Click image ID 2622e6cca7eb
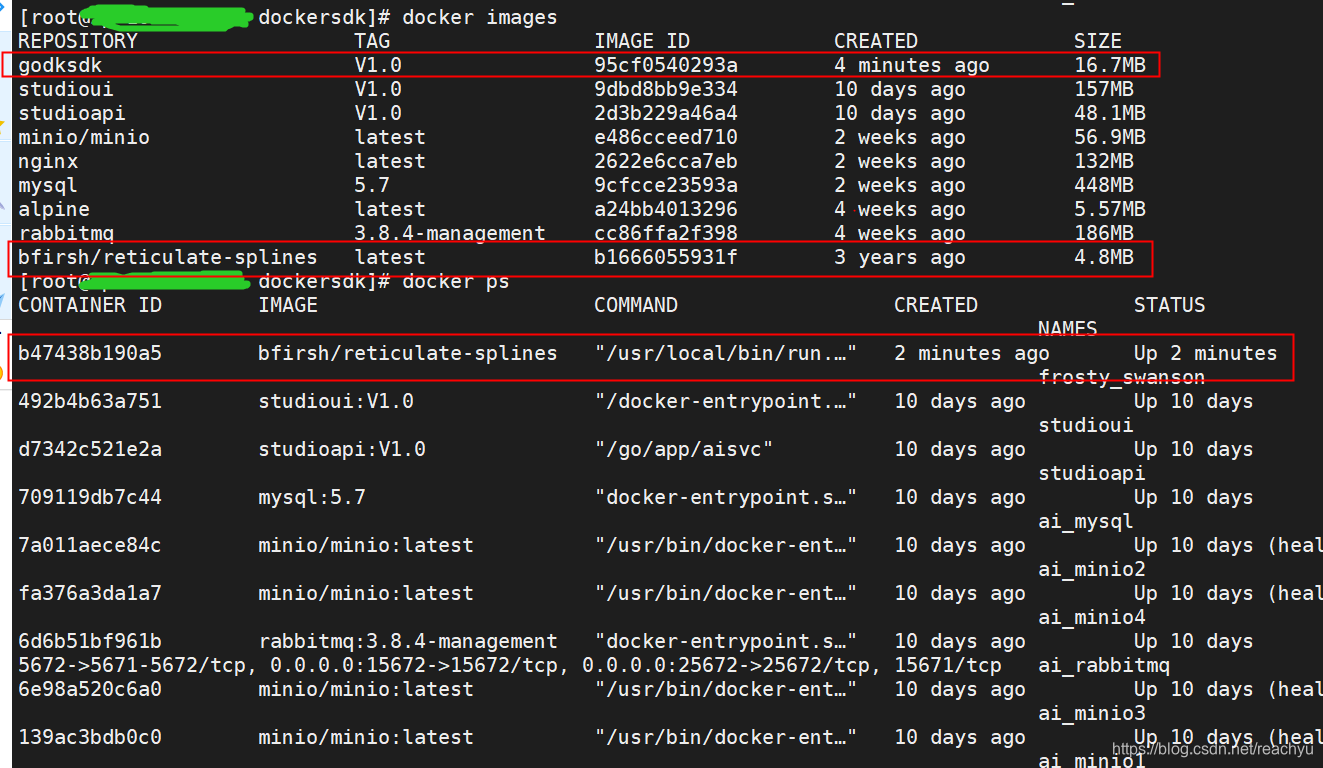Image resolution: width=1323 pixels, height=768 pixels. point(666,161)
